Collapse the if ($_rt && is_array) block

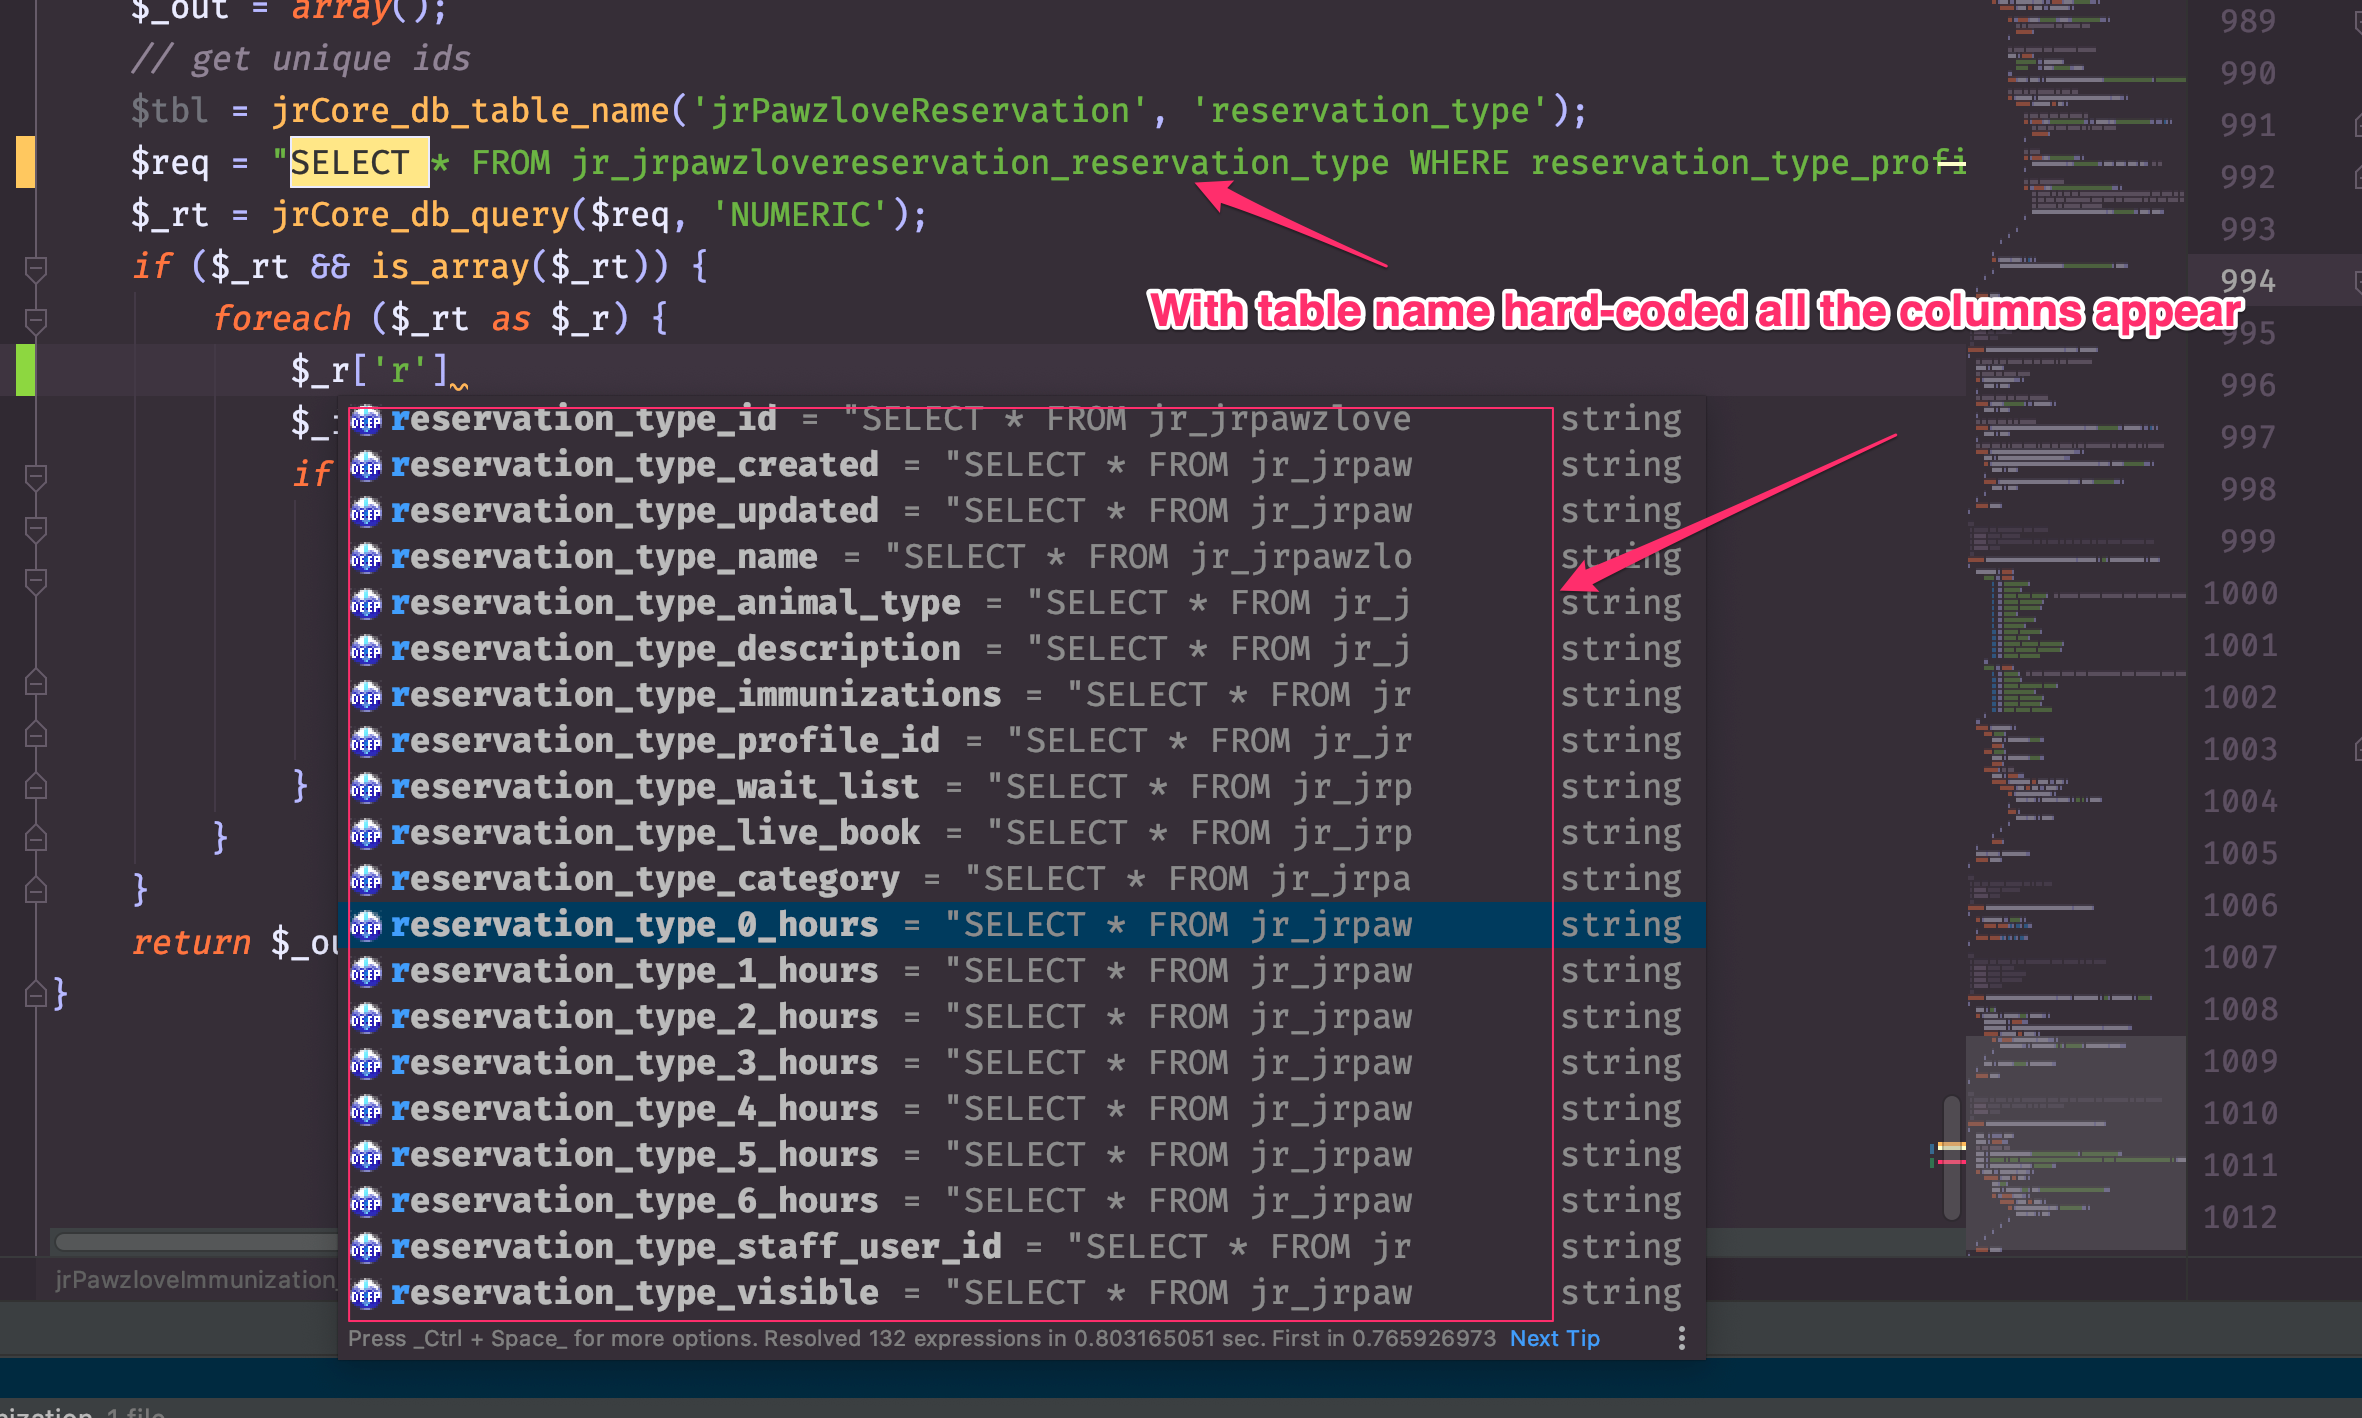coord(36,268)
